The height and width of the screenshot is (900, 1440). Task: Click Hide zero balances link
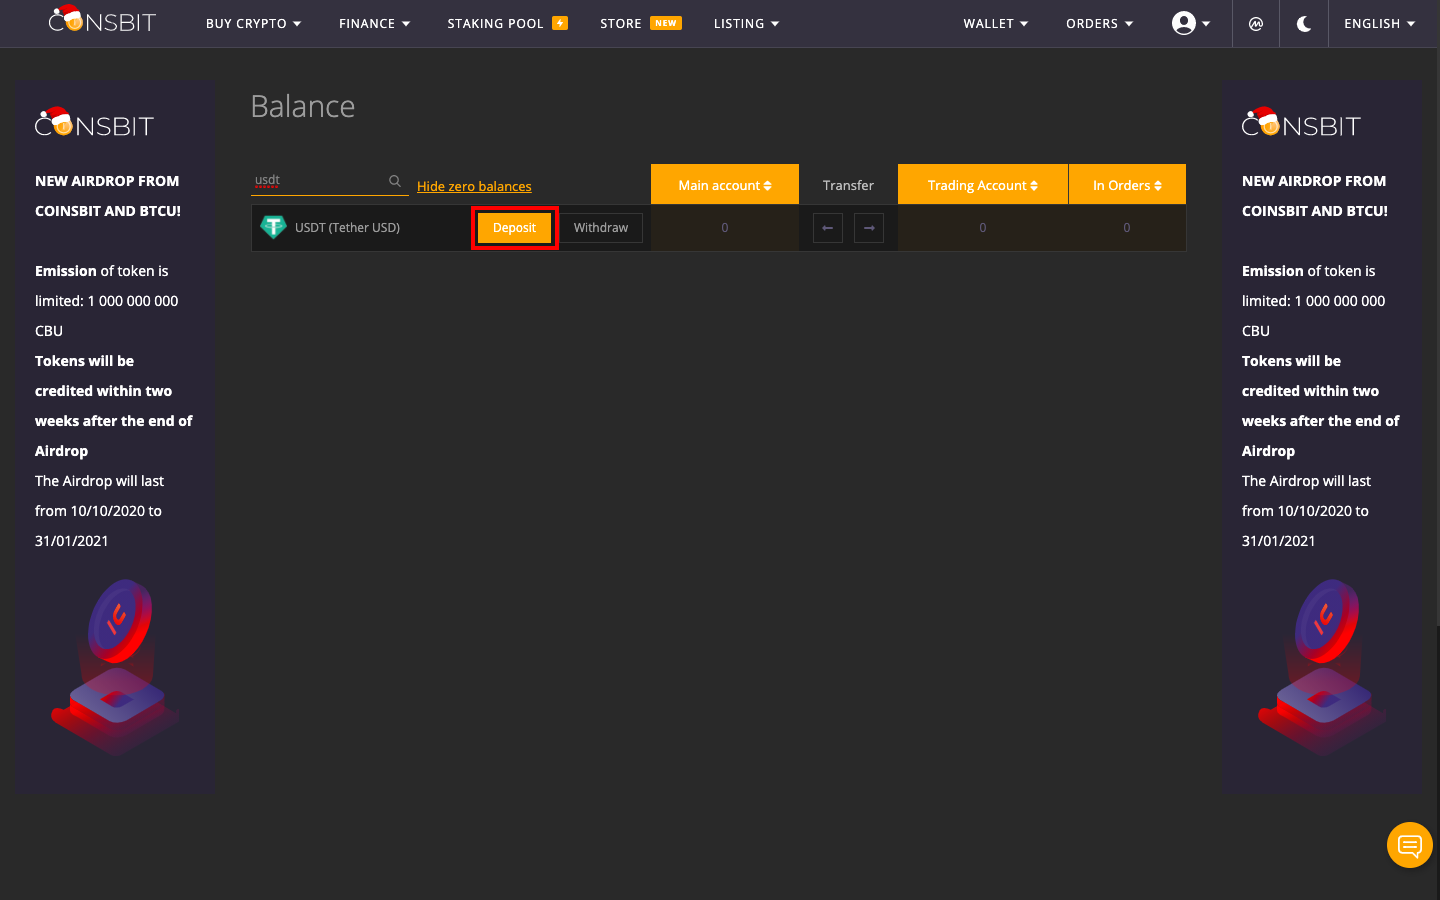pos(474,187)
